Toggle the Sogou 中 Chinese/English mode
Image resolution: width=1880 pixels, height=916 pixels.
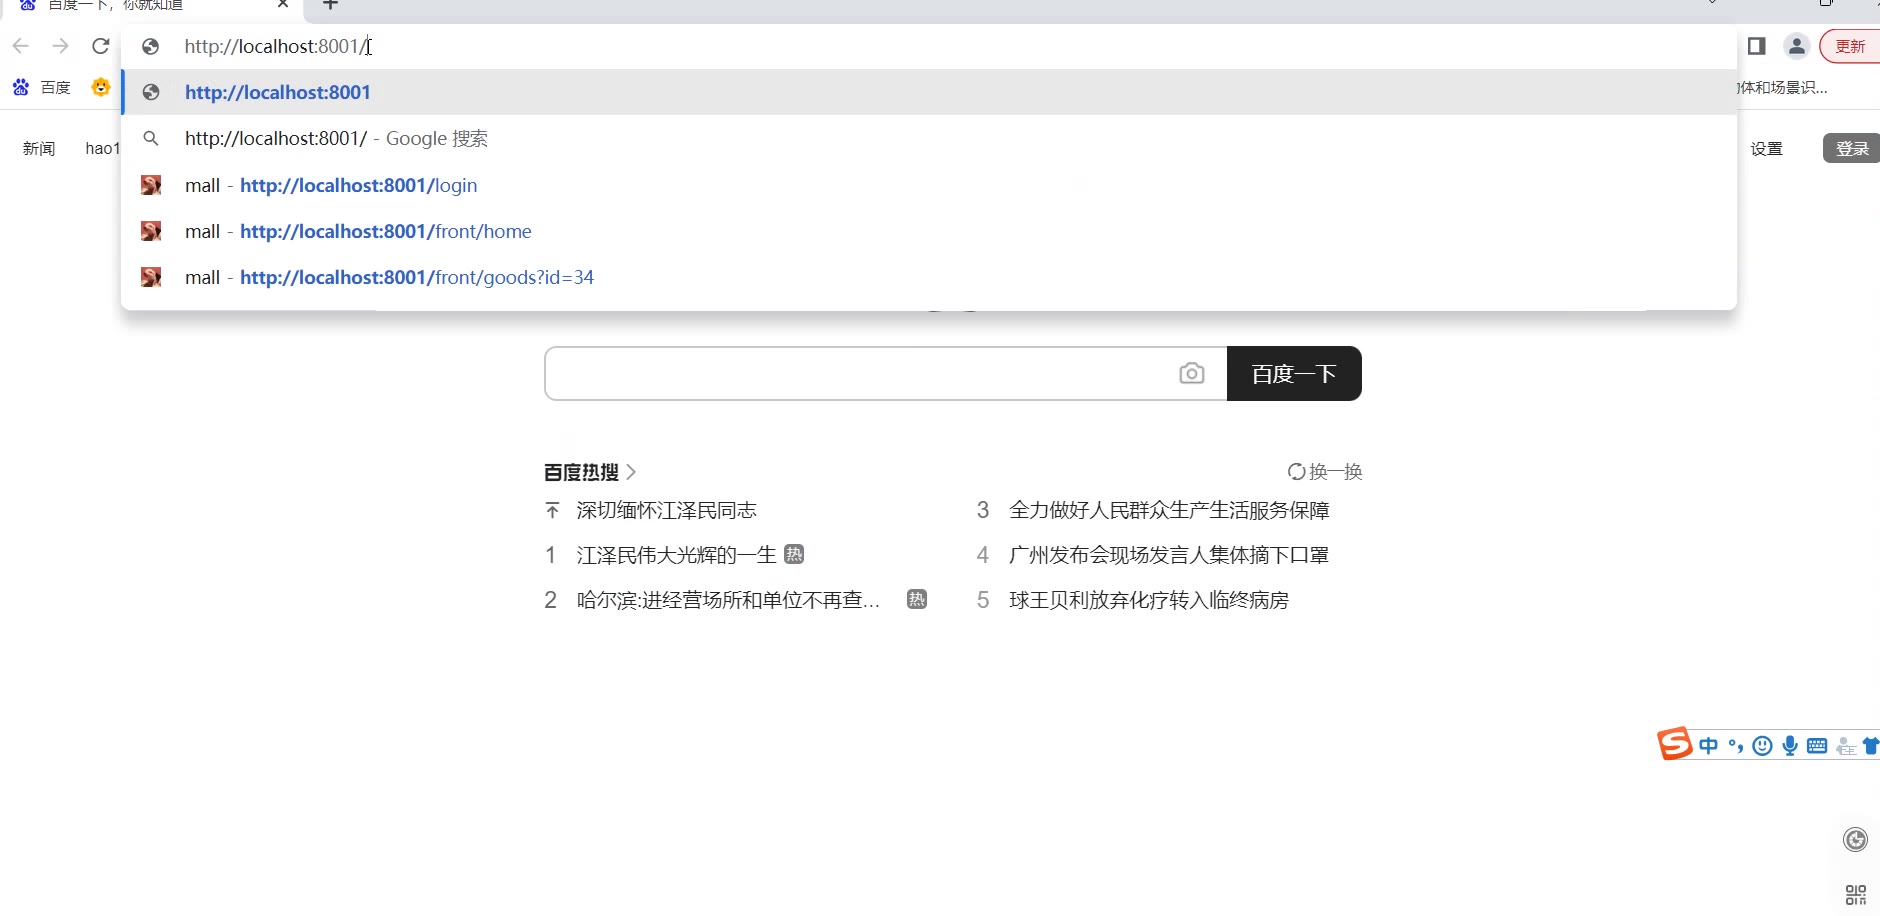pyautogui.click(x=1709, y=746)
